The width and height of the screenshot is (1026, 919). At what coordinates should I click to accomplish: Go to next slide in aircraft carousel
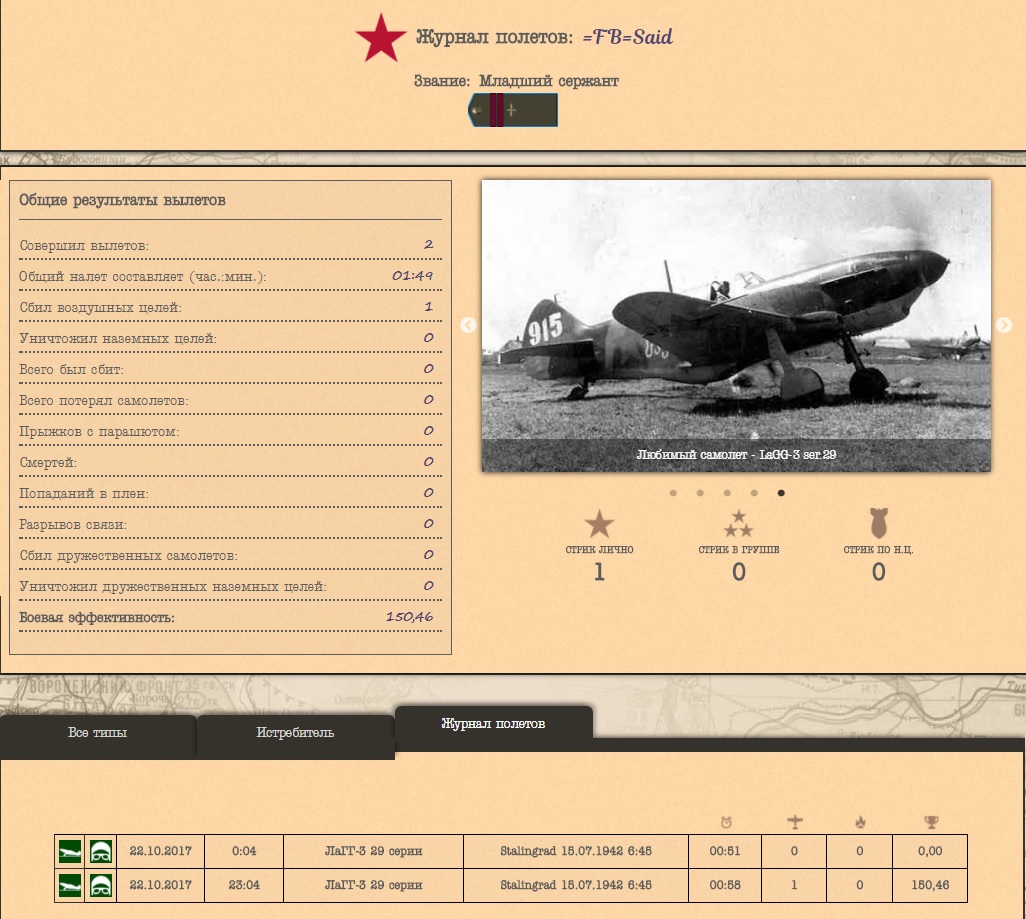pyautogui.click(x=1004, y=325)
